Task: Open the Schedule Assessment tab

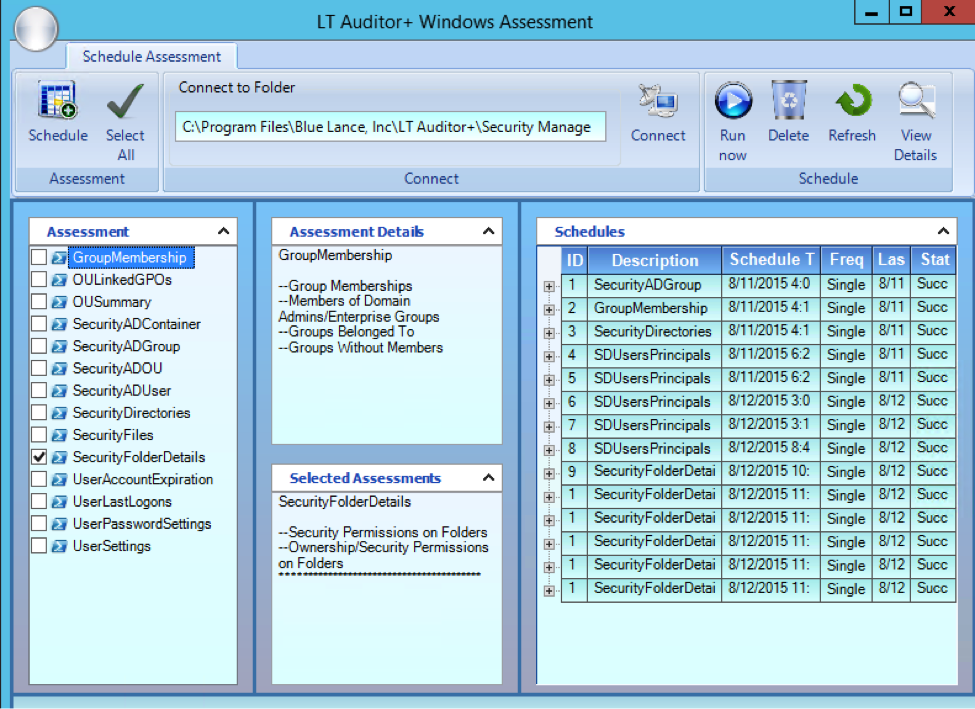Action: pyautogui.click(x=151, y=57)
